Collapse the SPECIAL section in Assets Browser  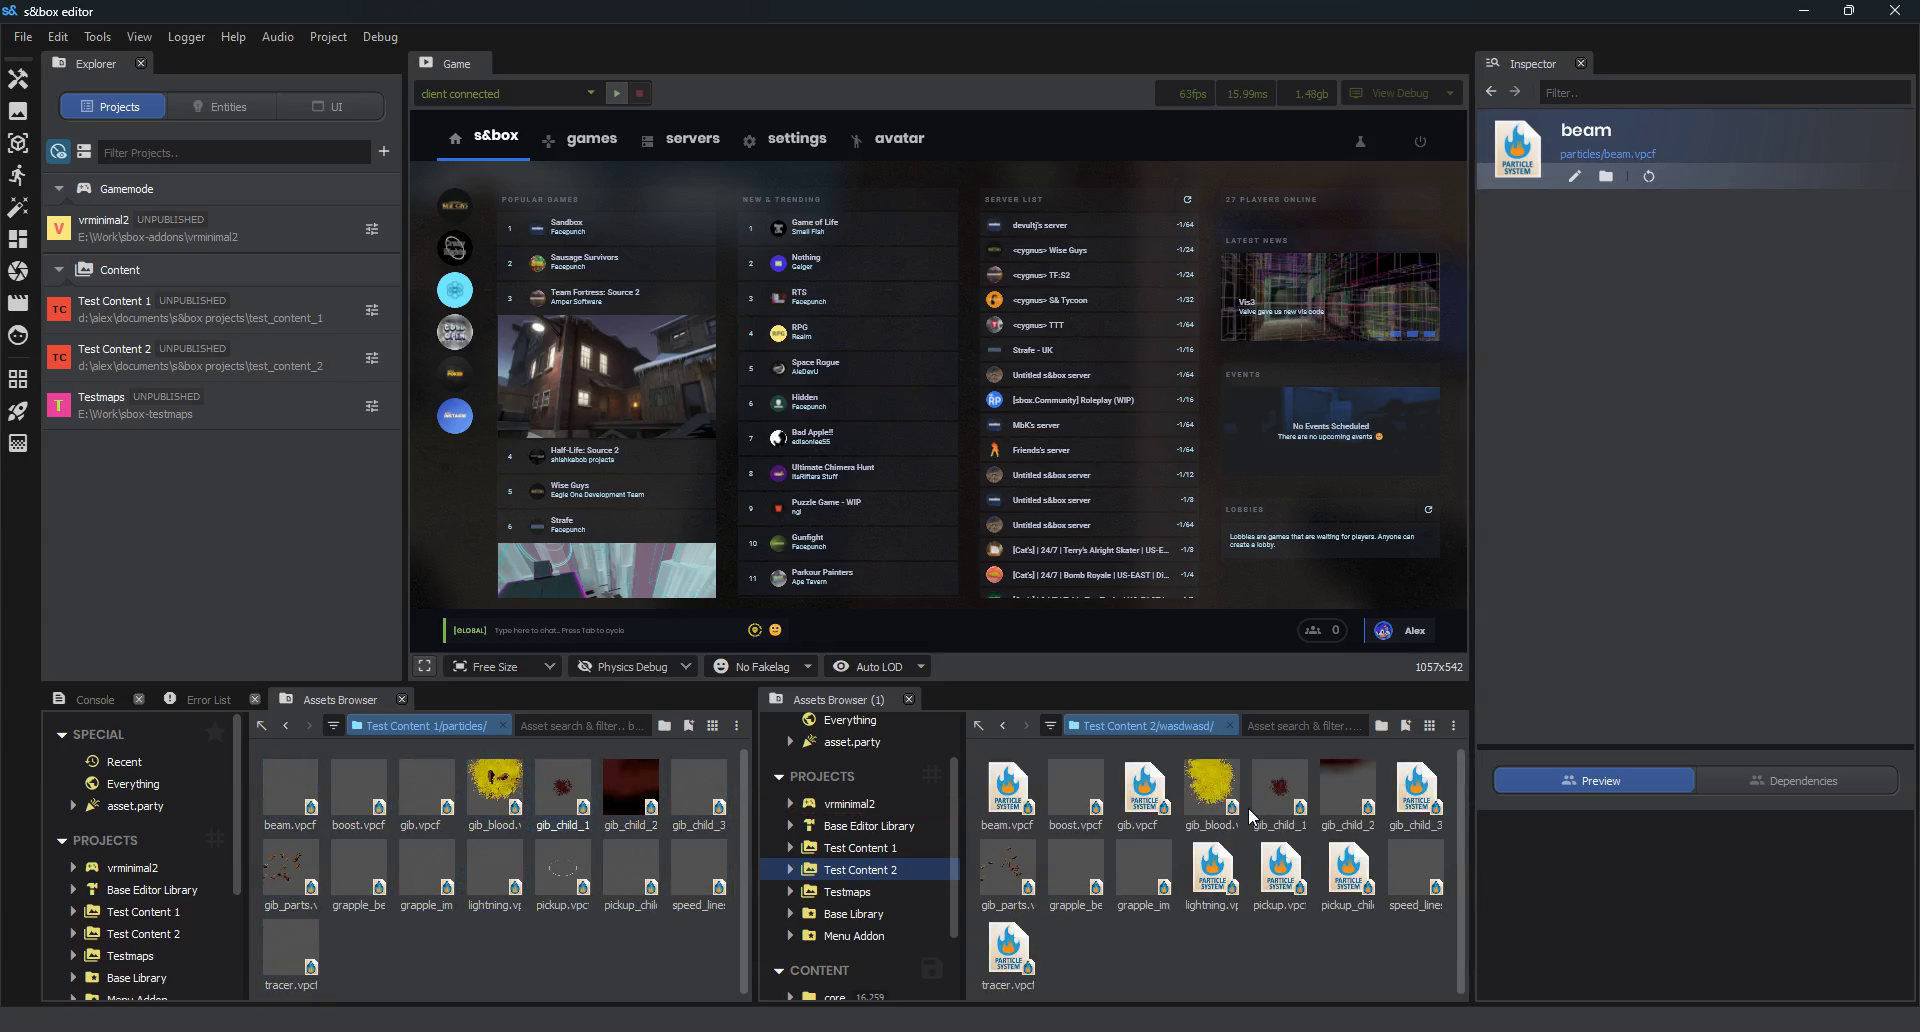[62, 735]
